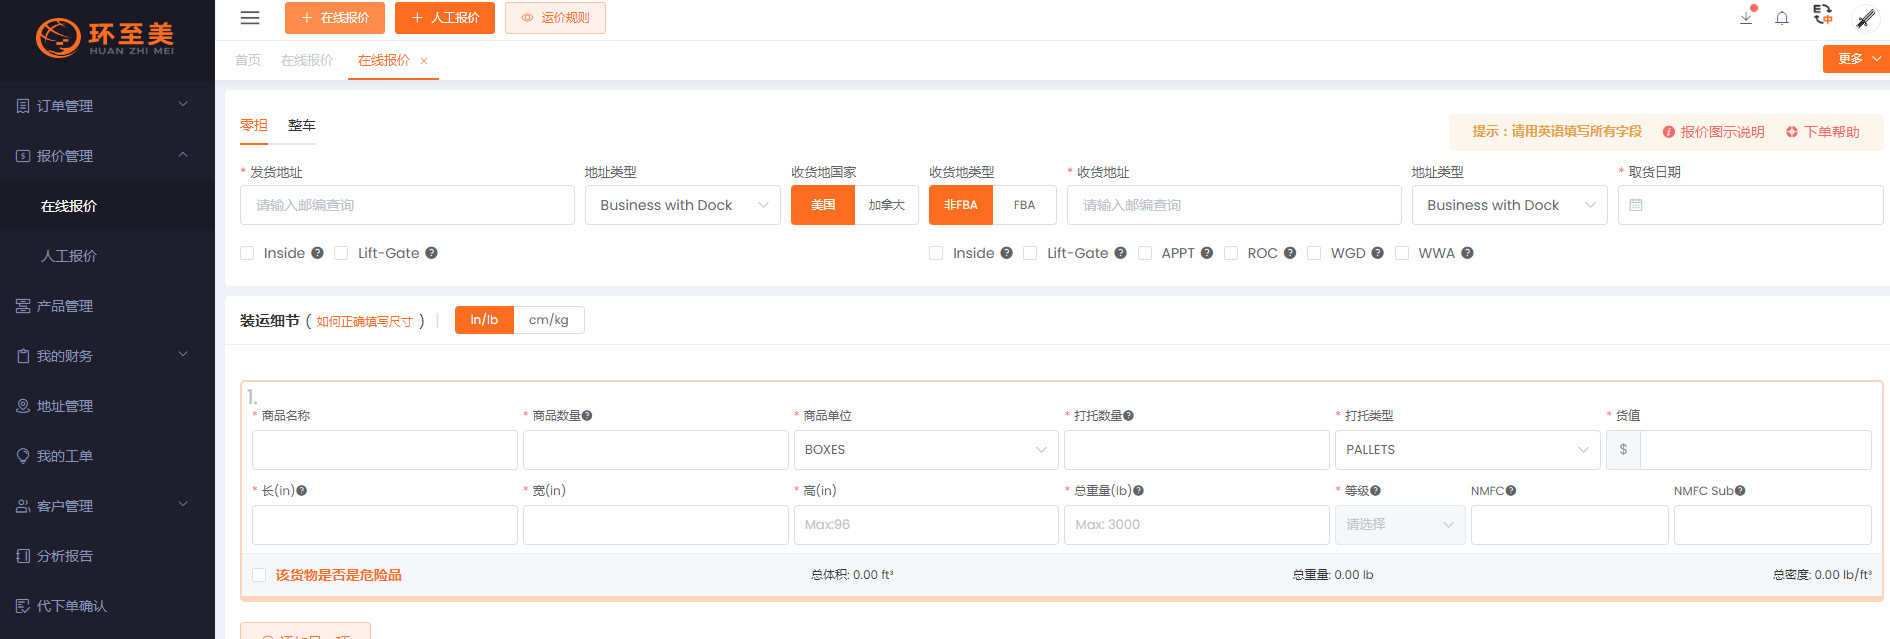The image size is (1890, 639).
Task: Switch to the 整车 tab
Action: pyautogui.click(x=301, y=125)
